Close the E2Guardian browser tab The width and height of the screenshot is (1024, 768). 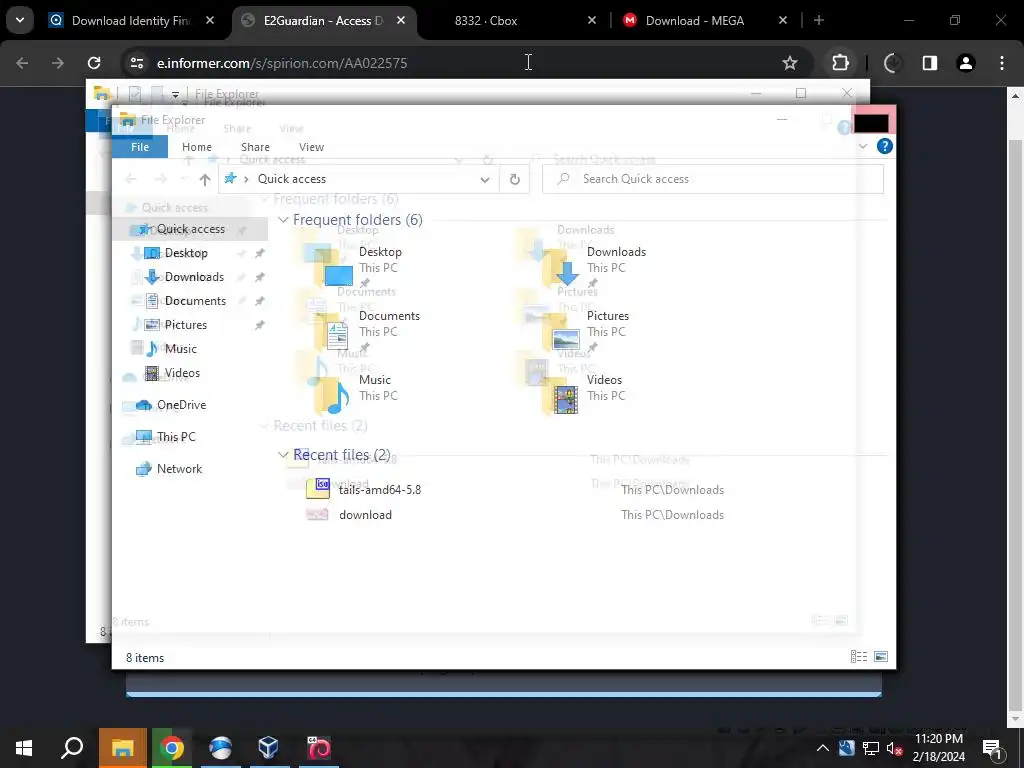tap(401, 21)
